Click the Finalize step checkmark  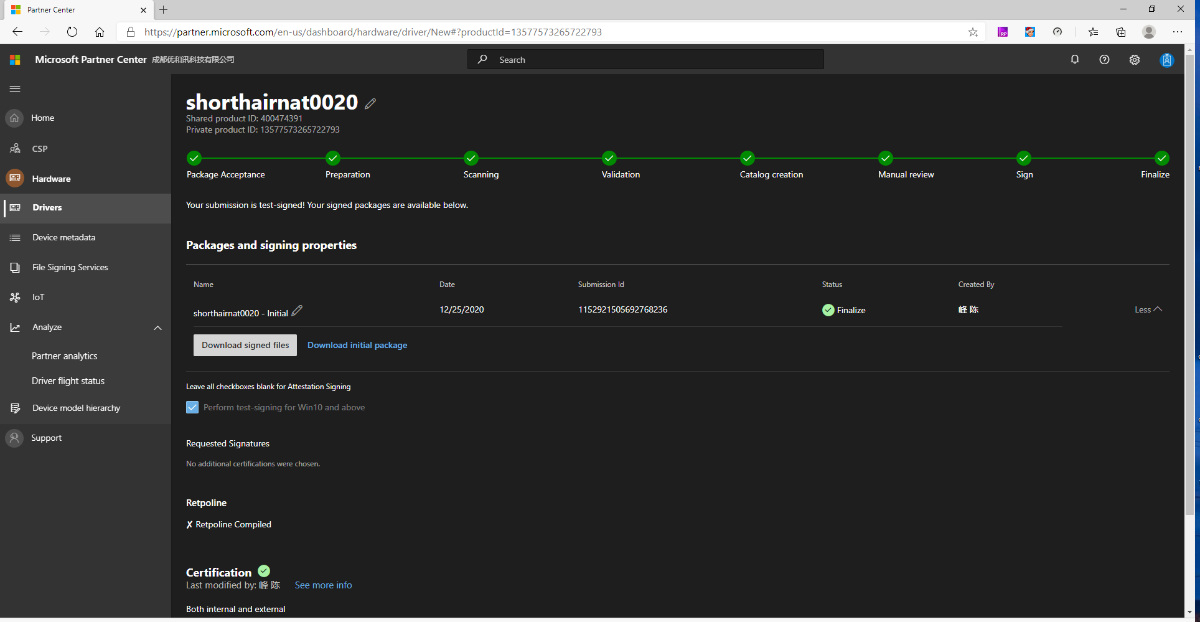pos(1162,158)
